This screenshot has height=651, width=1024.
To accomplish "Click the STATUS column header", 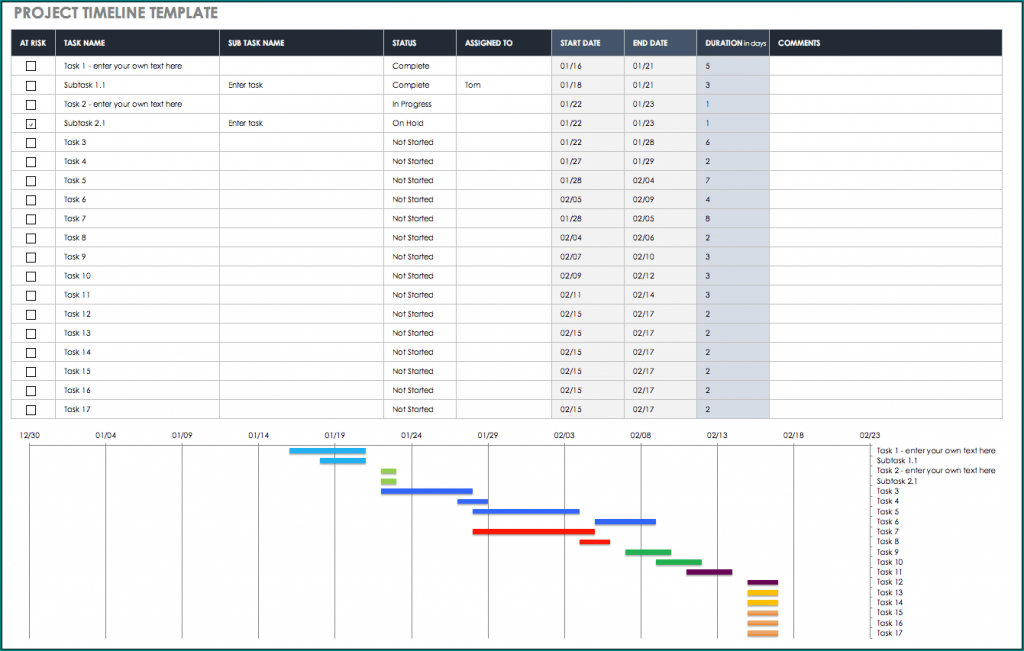I will pos(406,42).
